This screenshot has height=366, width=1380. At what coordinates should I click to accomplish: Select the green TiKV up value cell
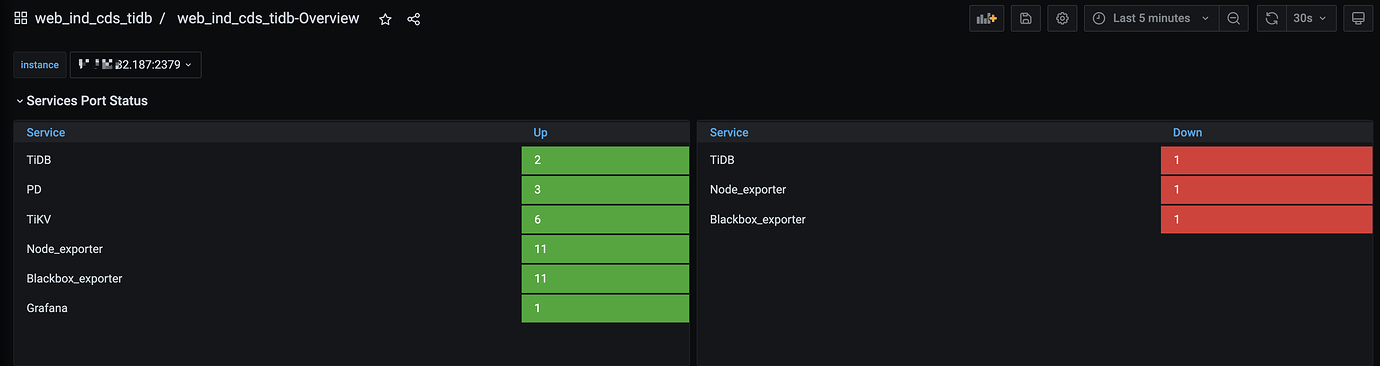(x=605, y=219)
